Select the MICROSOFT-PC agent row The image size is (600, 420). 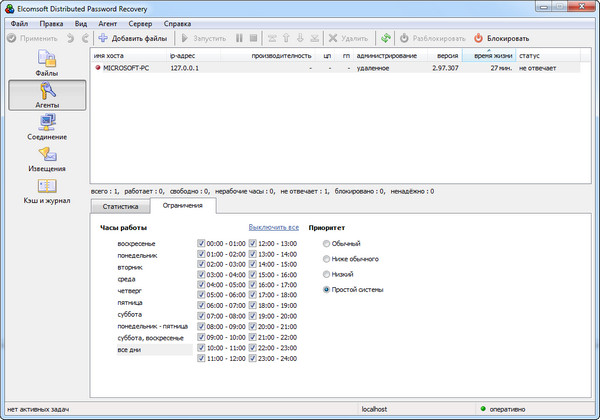point(125,68)
